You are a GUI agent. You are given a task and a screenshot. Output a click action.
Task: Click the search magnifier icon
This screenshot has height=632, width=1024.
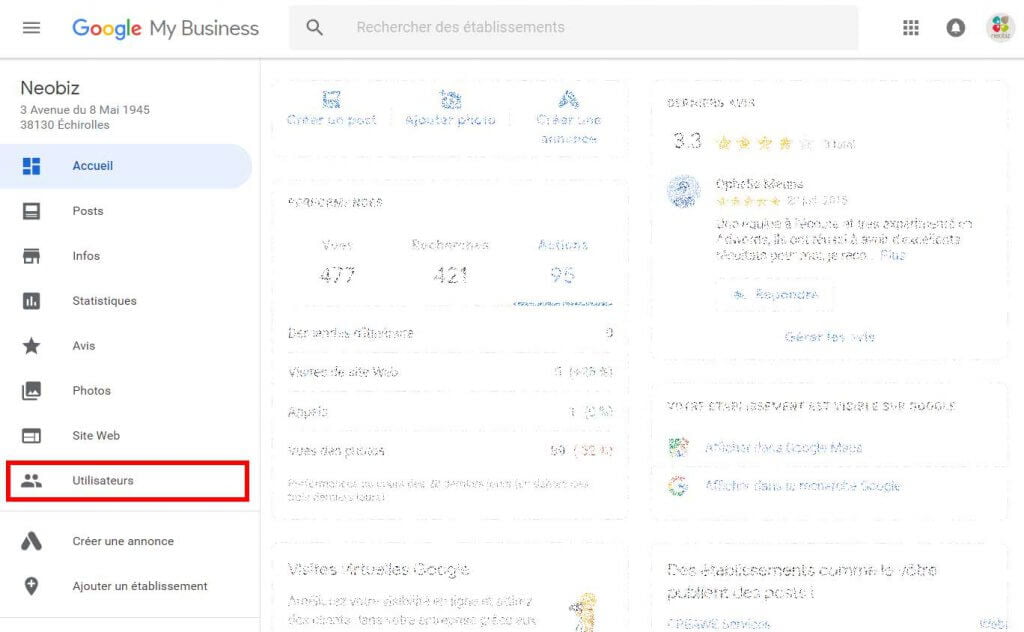315,27
